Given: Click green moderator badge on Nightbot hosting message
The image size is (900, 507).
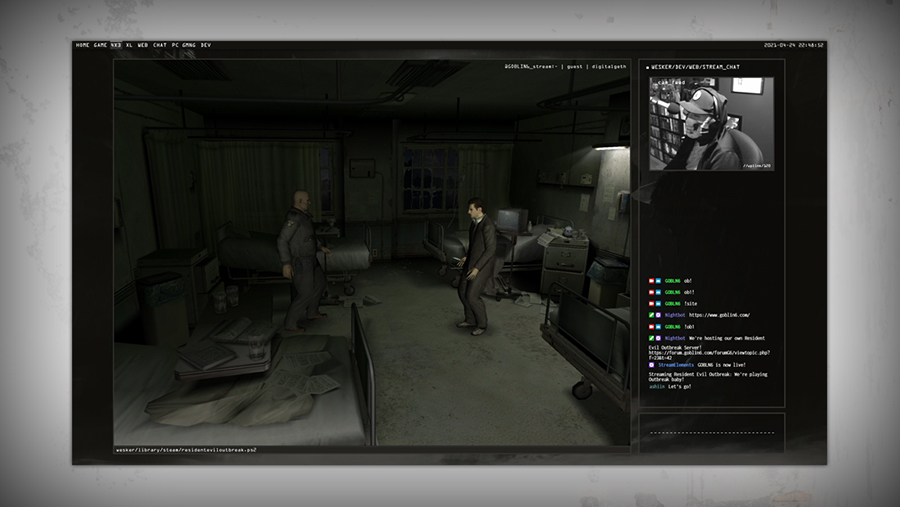Looking at the screenshot, I should [651, 338].
